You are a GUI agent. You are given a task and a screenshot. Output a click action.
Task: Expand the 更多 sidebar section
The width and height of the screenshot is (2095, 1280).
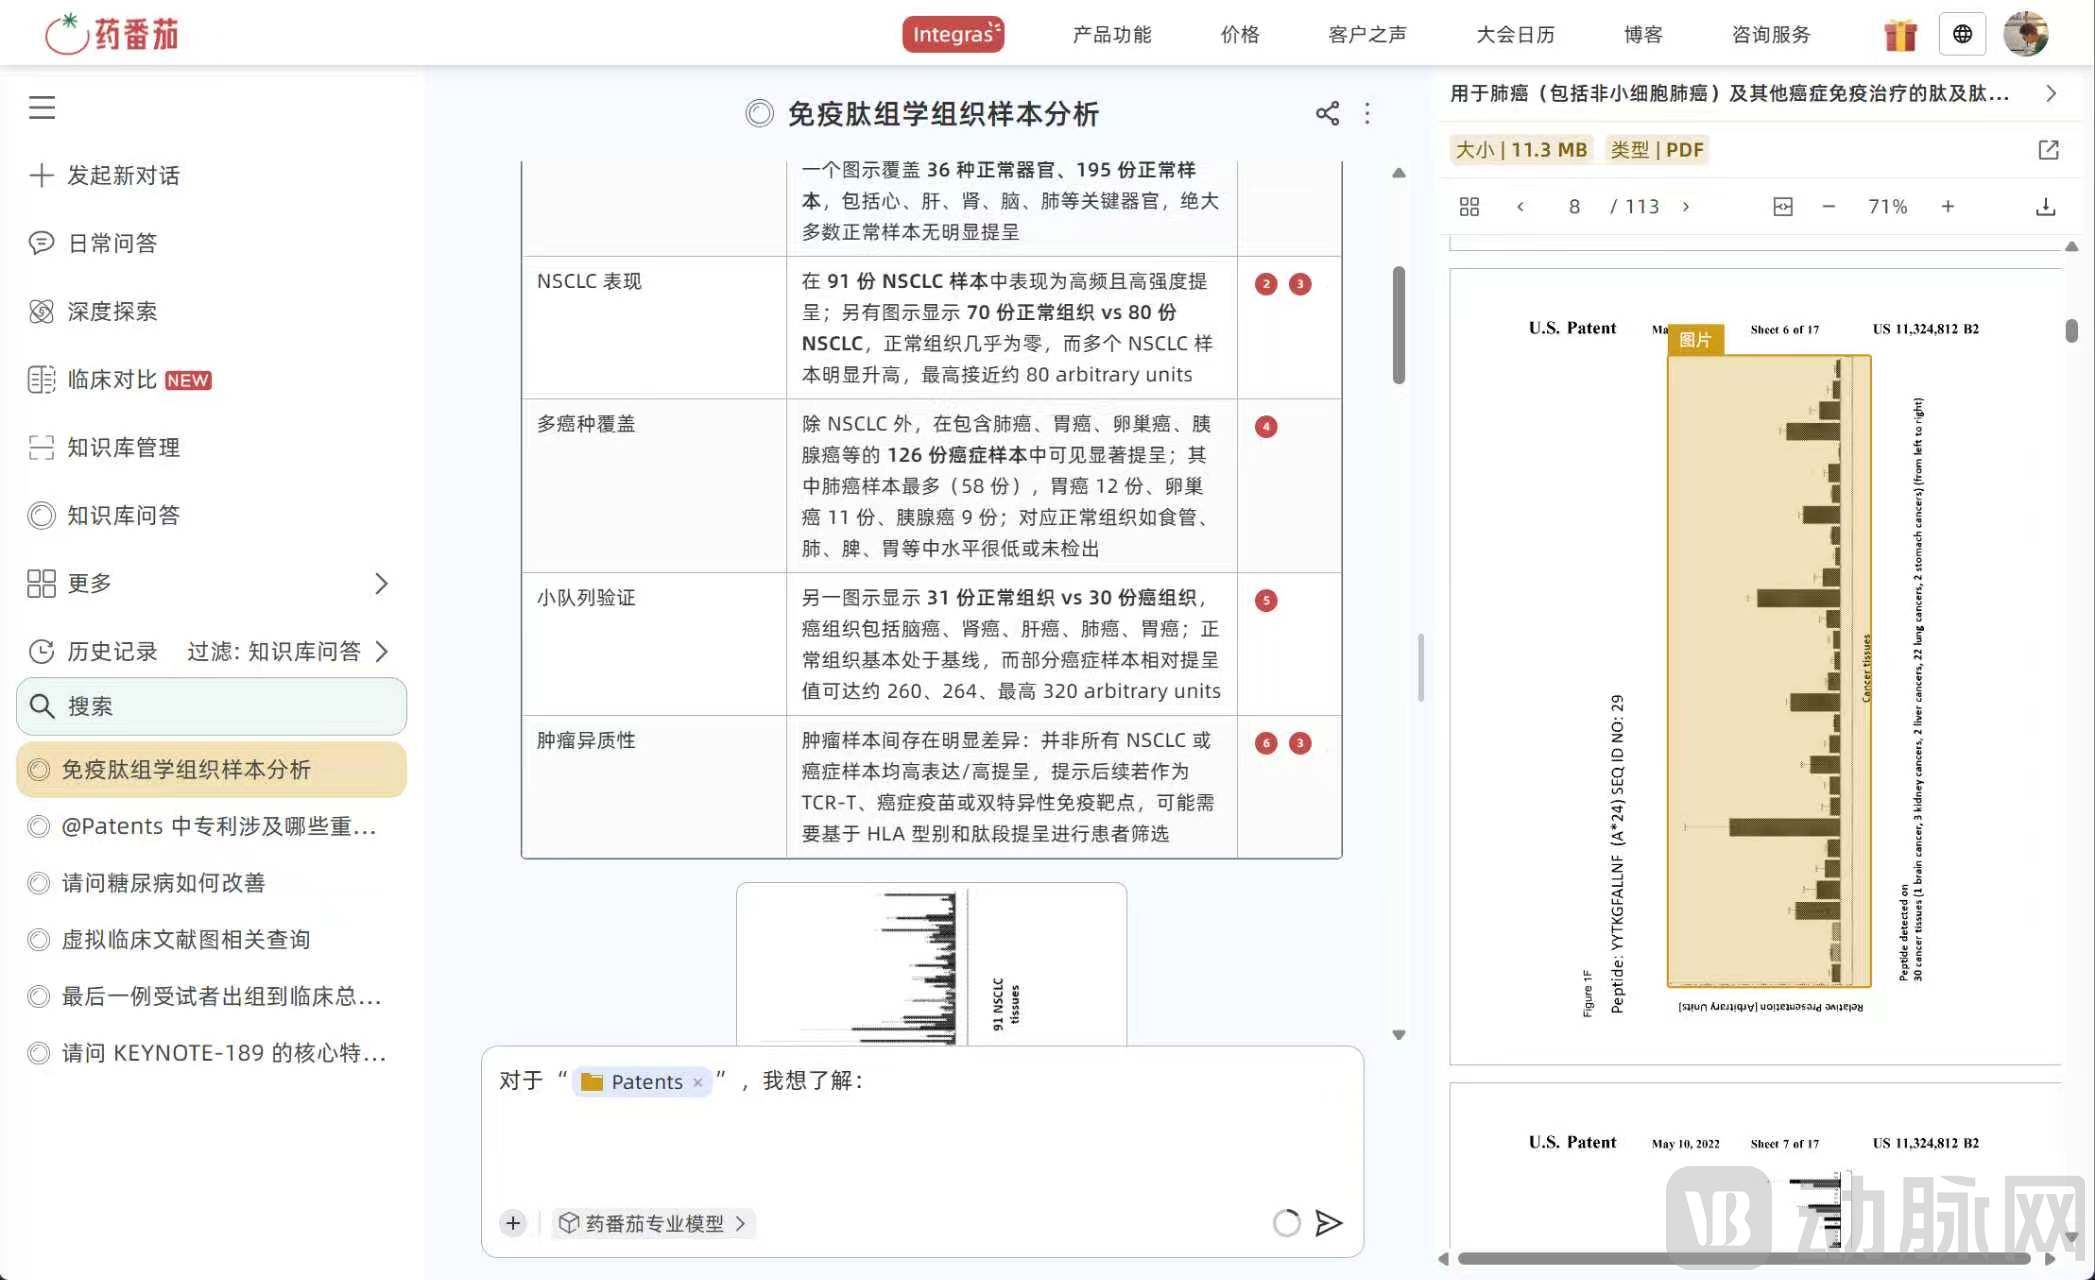pyautogui.click(x=208, y=583)
